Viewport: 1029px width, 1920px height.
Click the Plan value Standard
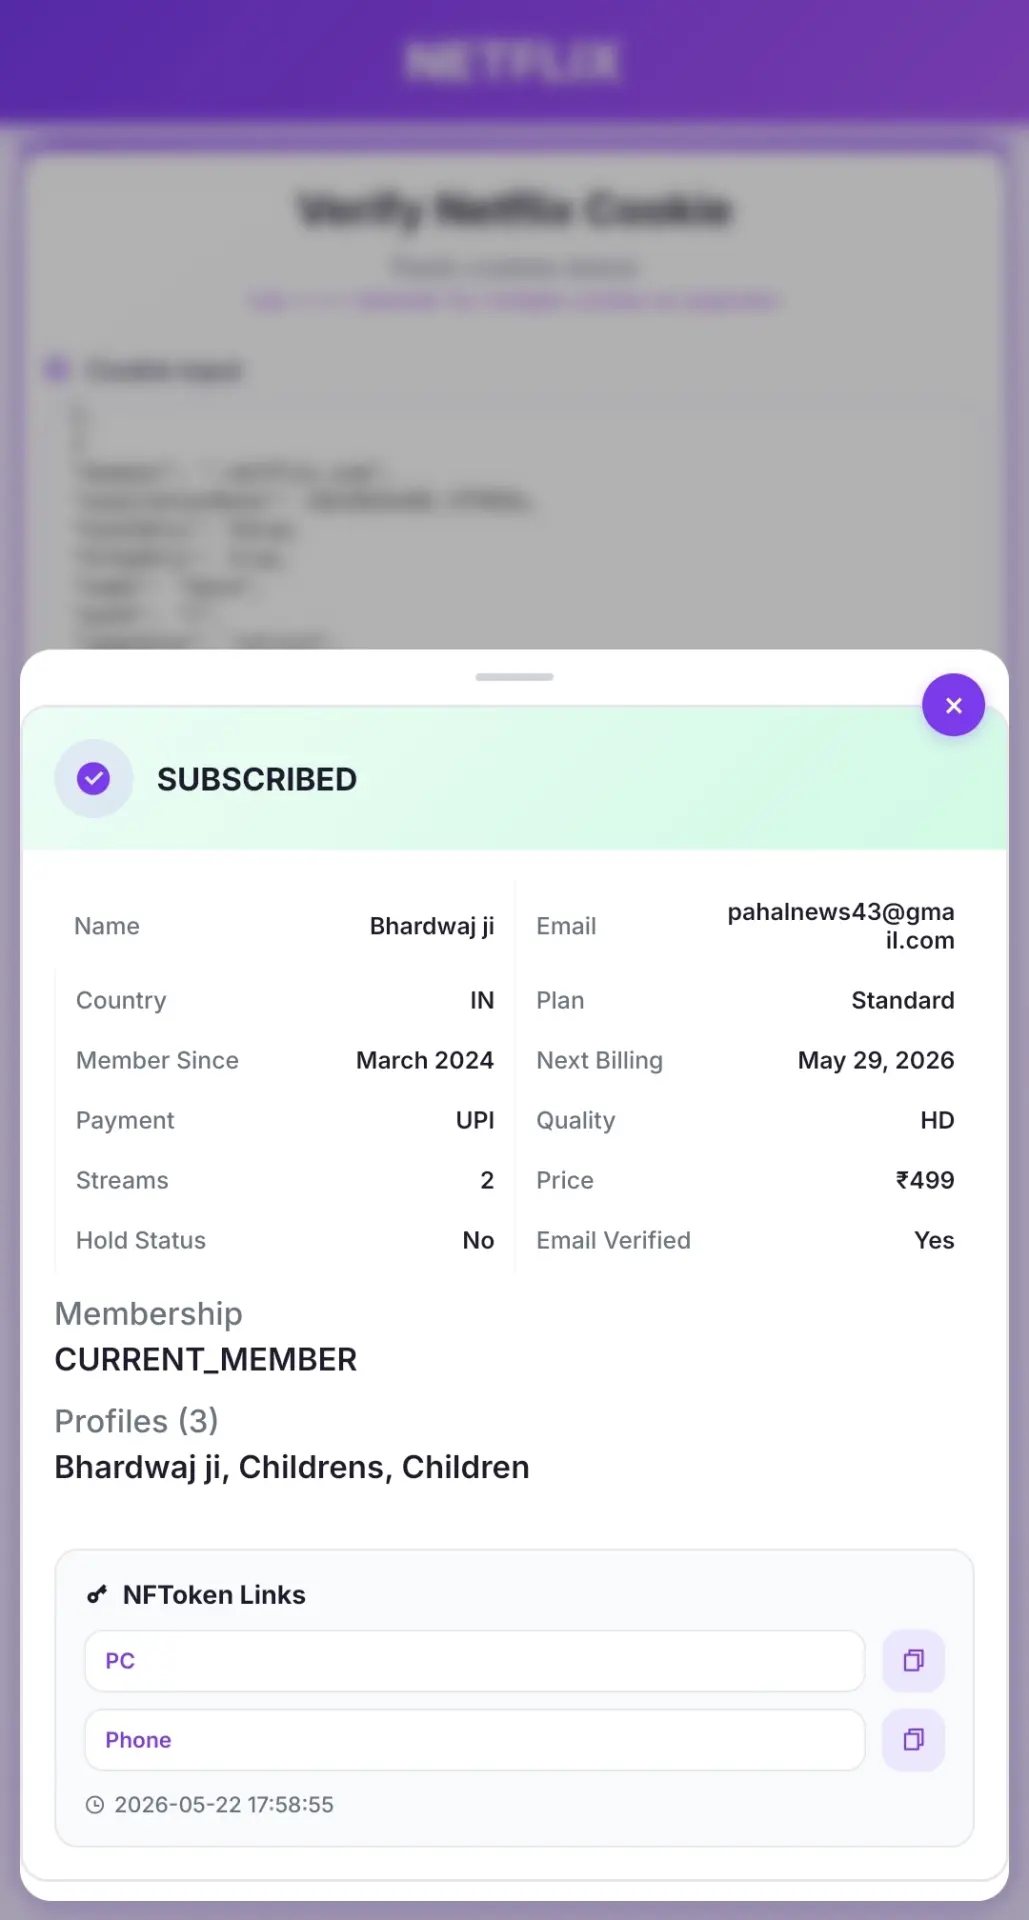click(903, 1000)
